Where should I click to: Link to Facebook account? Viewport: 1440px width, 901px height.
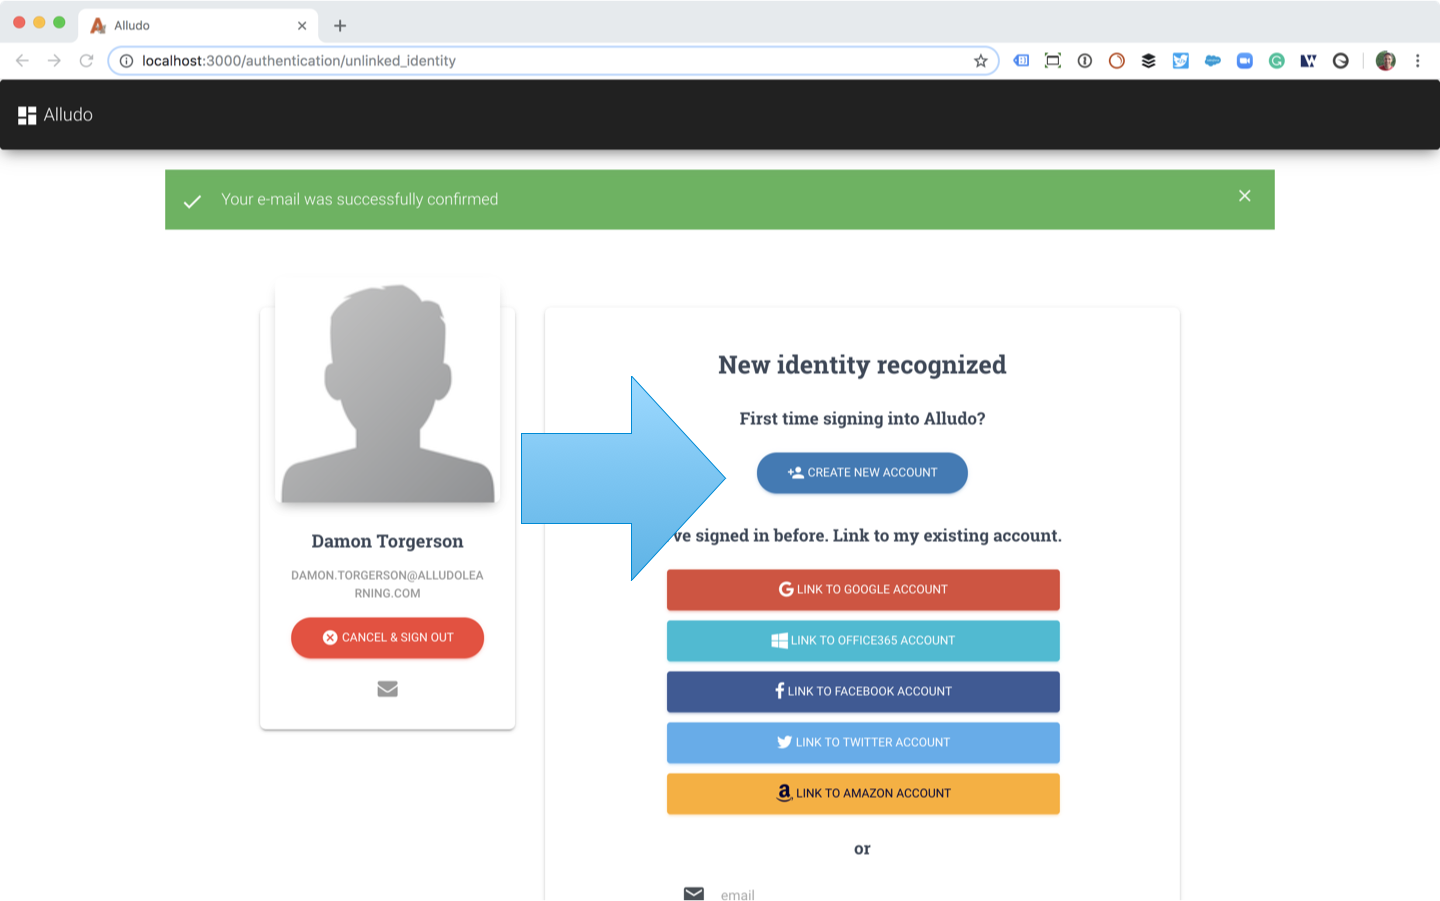coord(863,692)
